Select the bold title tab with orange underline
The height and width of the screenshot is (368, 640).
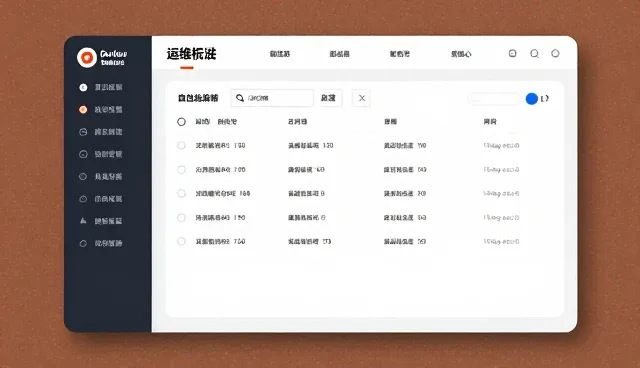tap(191, 54)
